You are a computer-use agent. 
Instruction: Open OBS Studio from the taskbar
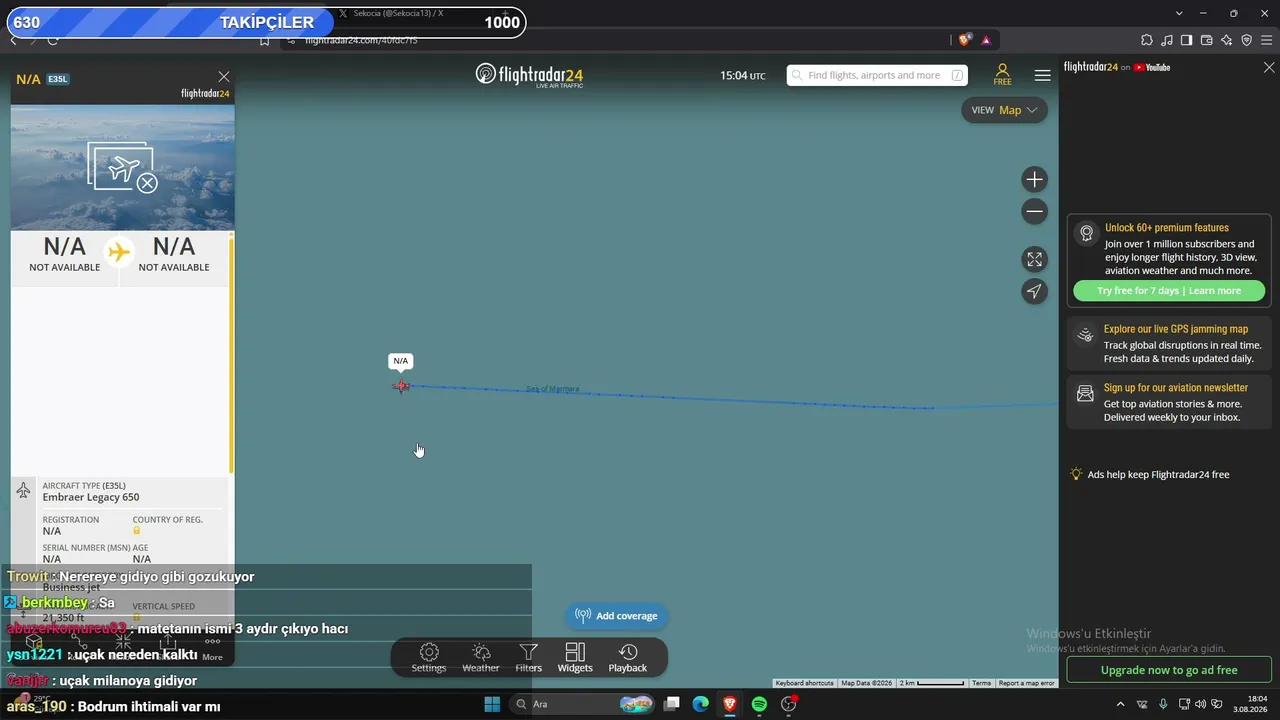coord(788,704)
